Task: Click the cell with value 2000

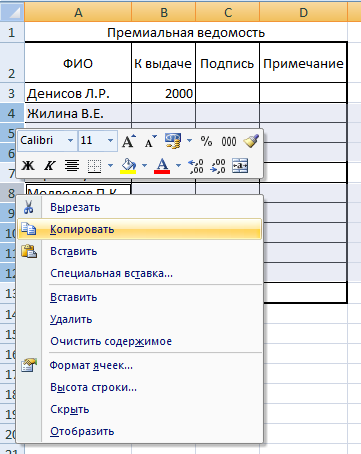Action: (163, 93)
